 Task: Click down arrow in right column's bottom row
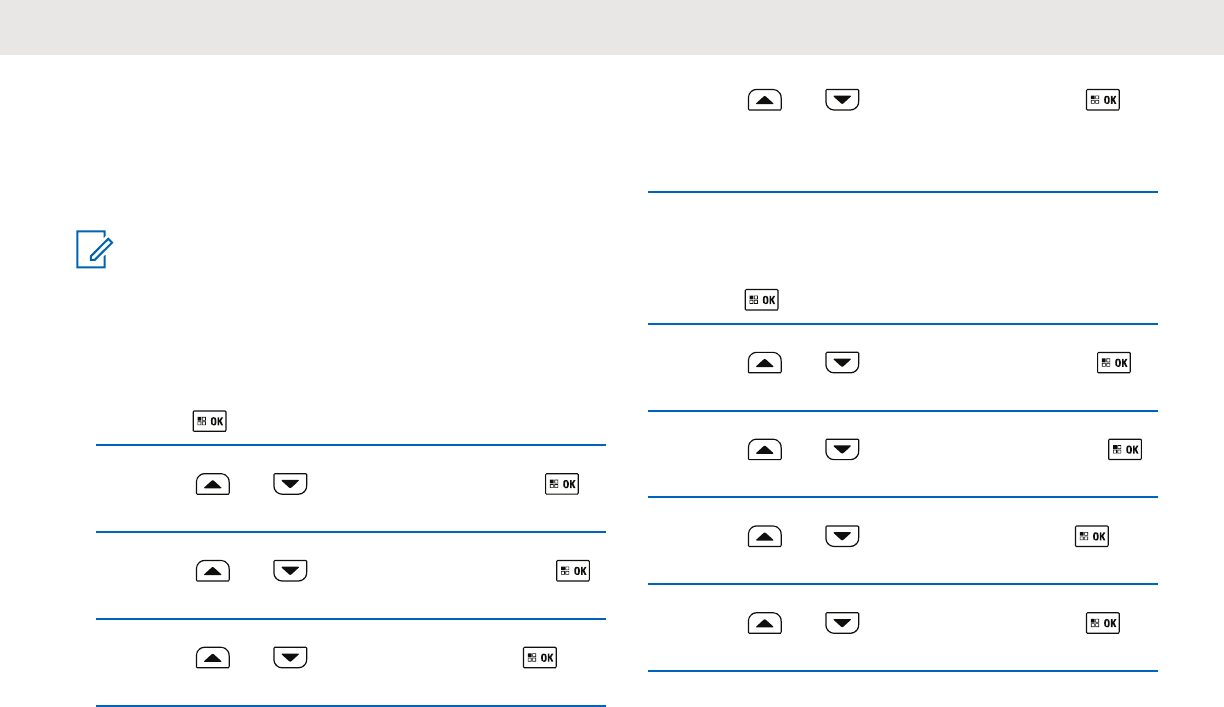[844, 622]
